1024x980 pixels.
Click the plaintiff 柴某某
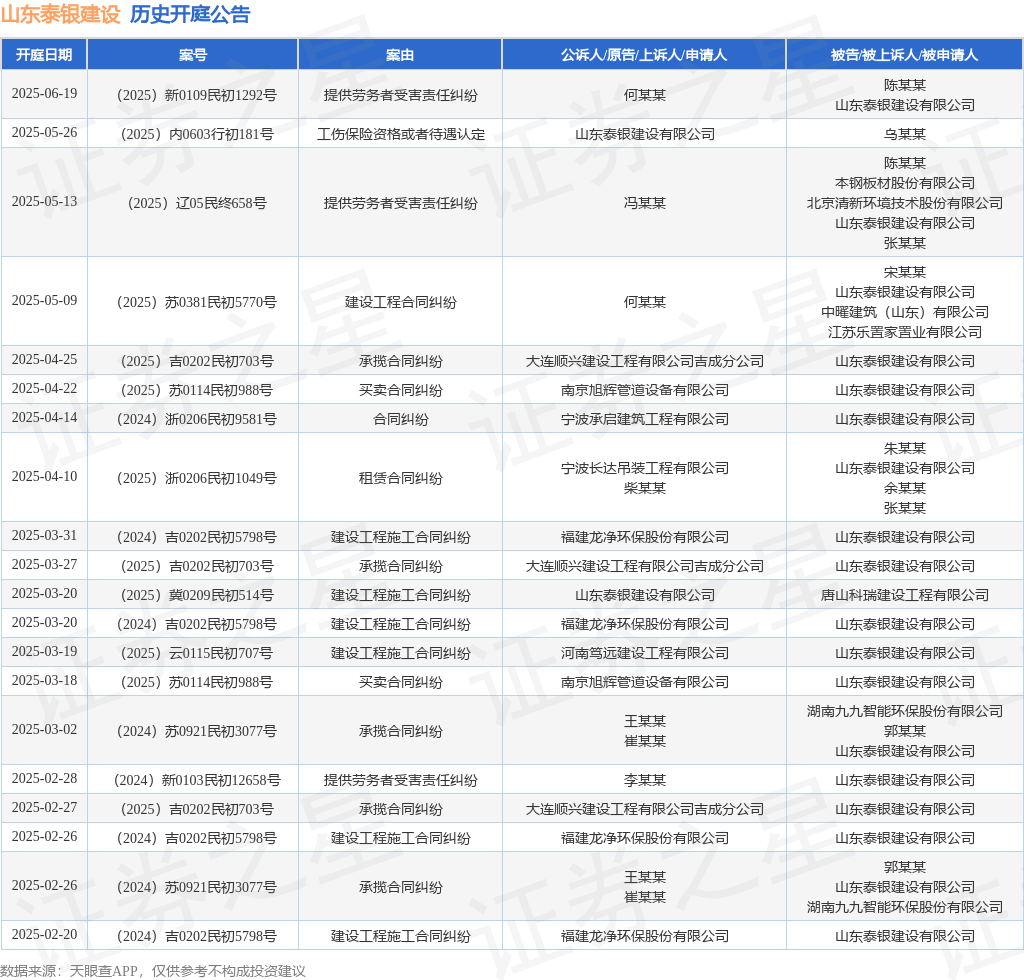coord(645,488)
